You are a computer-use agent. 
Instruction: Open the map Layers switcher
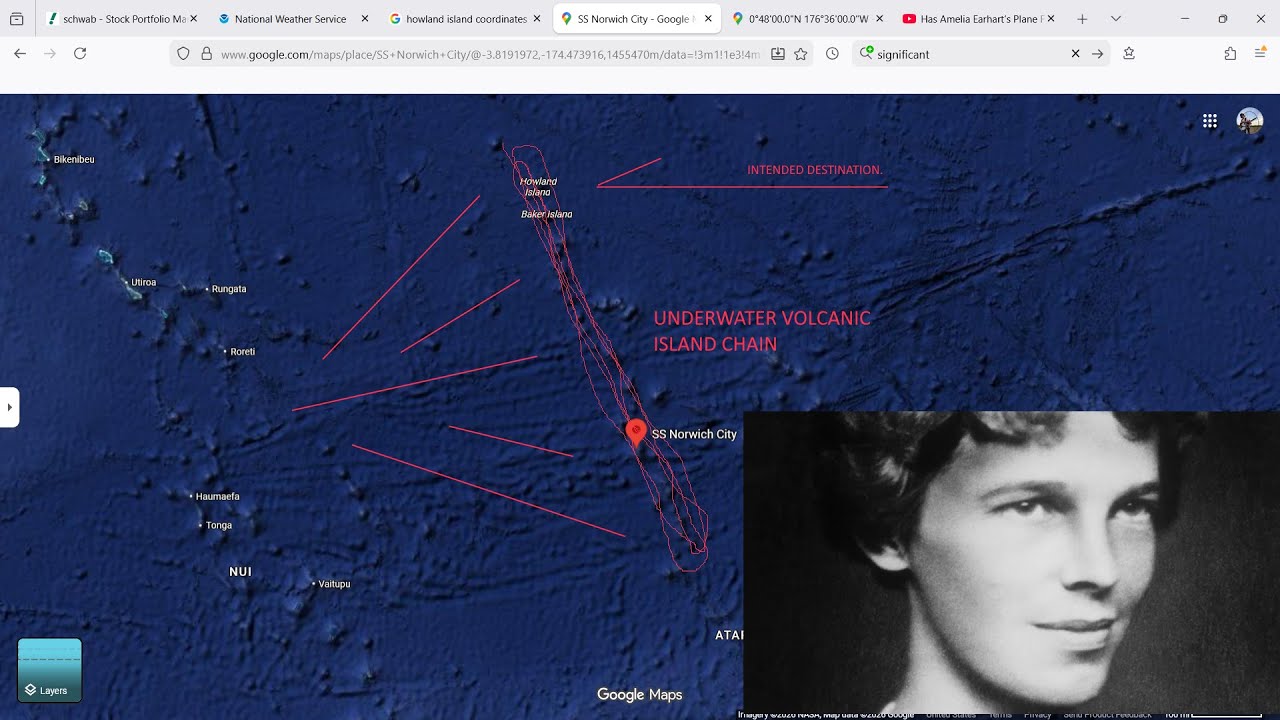[50, 670]
